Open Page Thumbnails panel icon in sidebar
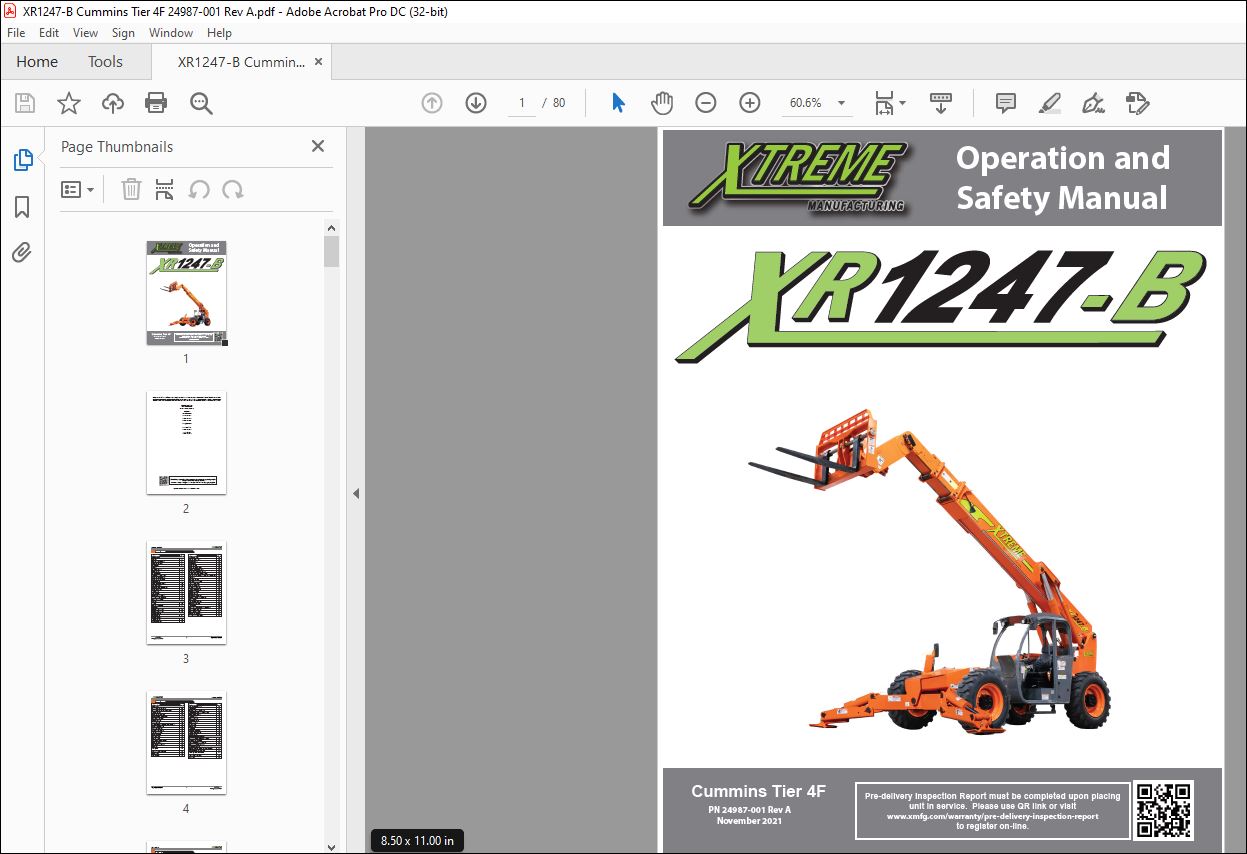The height and width of the screenshot is (854, 1247). (x=22, y=160)
